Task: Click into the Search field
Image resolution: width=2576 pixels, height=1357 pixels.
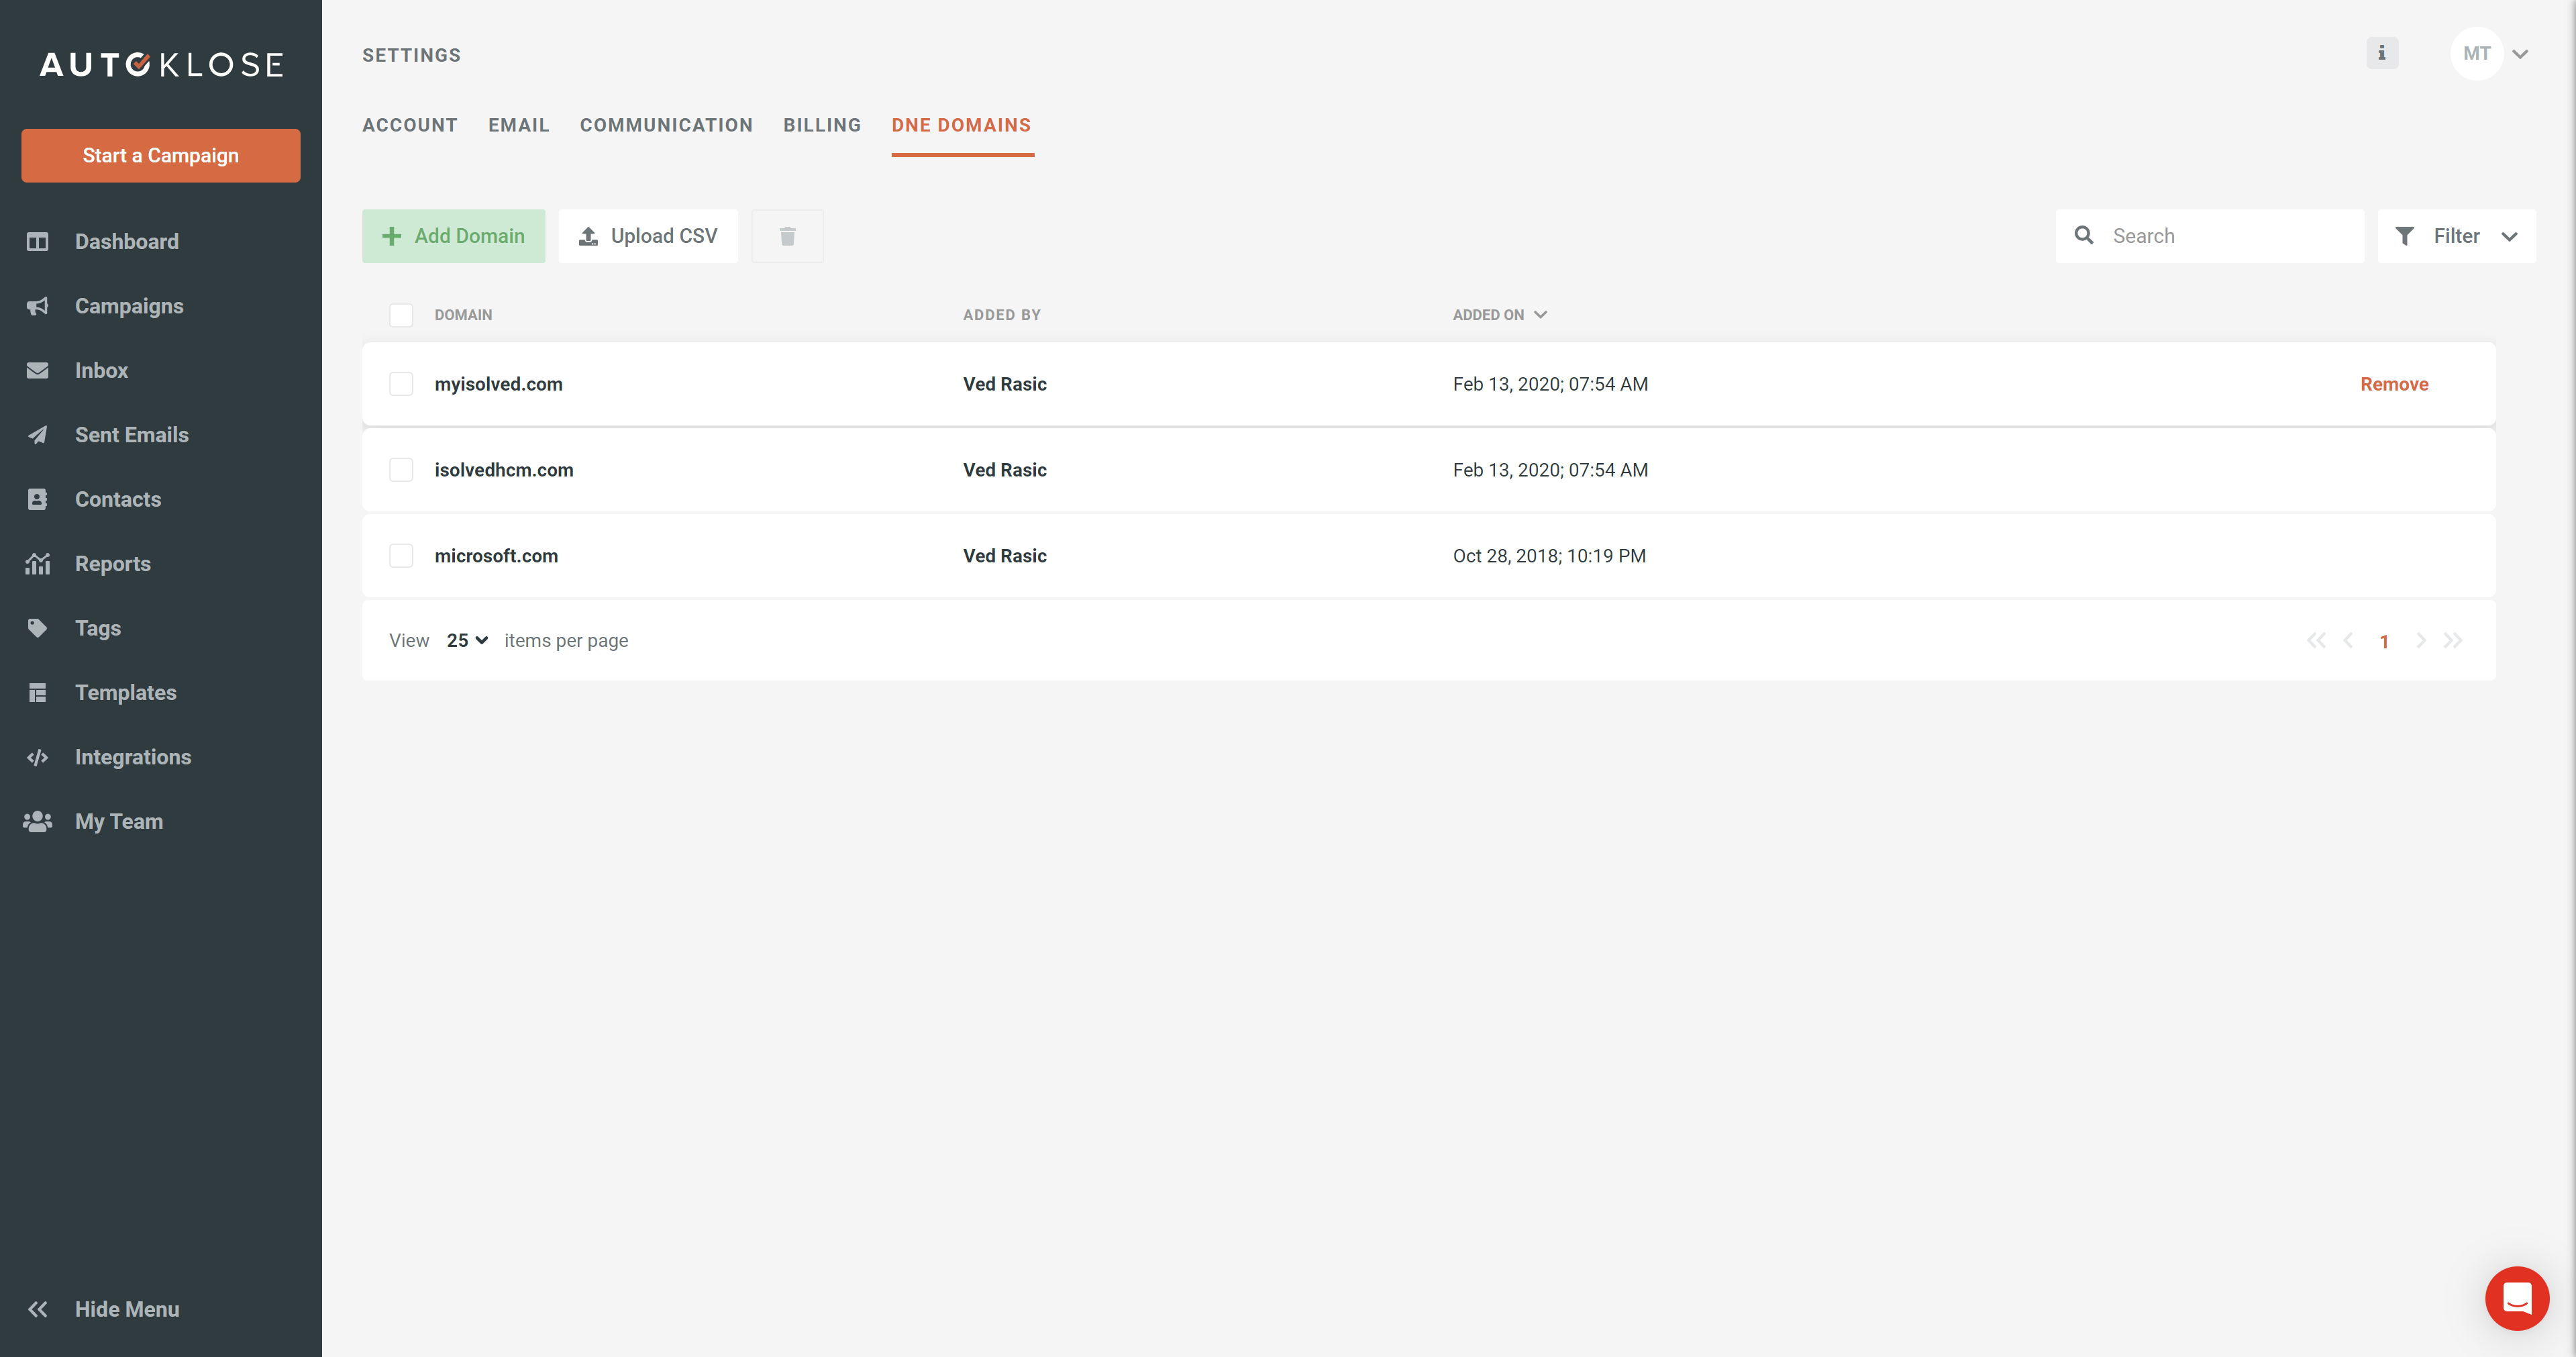Action: click(2210, 236)
